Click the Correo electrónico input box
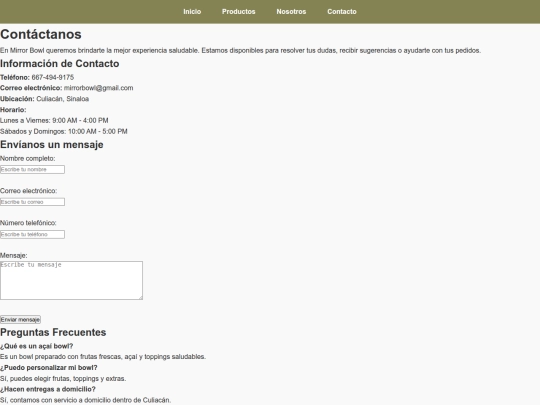This screenshot has height=405, width=540. click(32, 202)
